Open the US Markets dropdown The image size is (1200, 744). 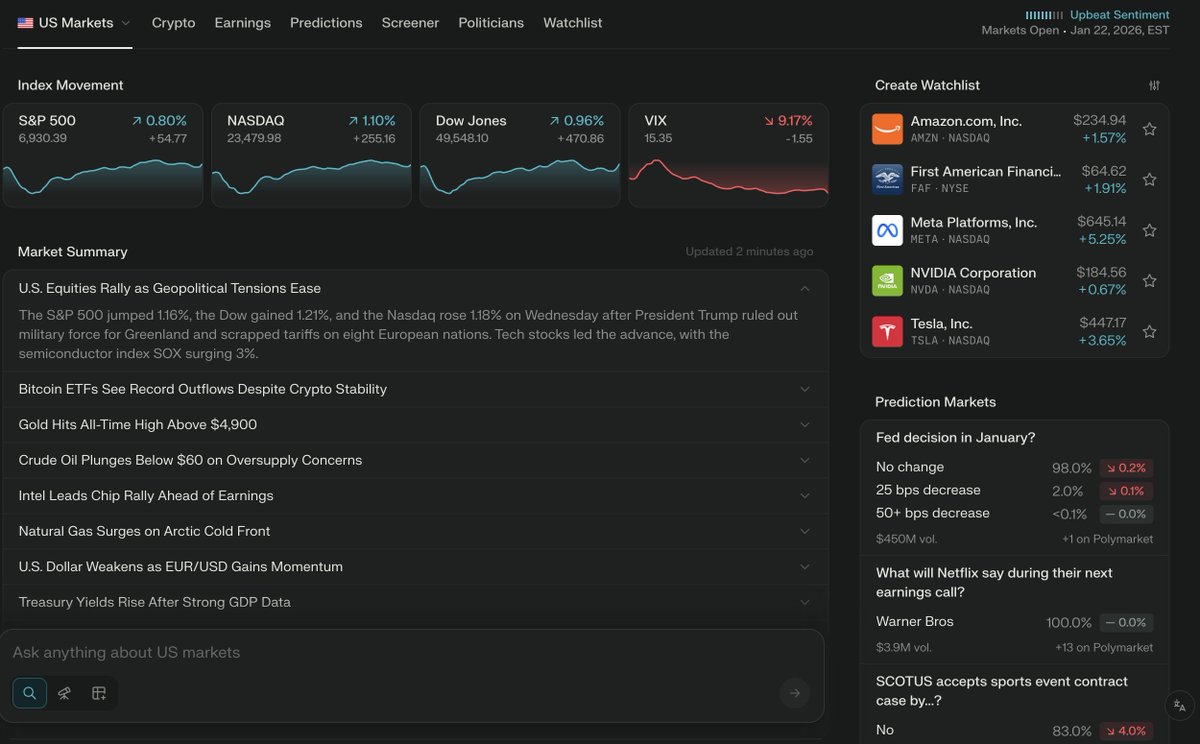coord(74,22)
